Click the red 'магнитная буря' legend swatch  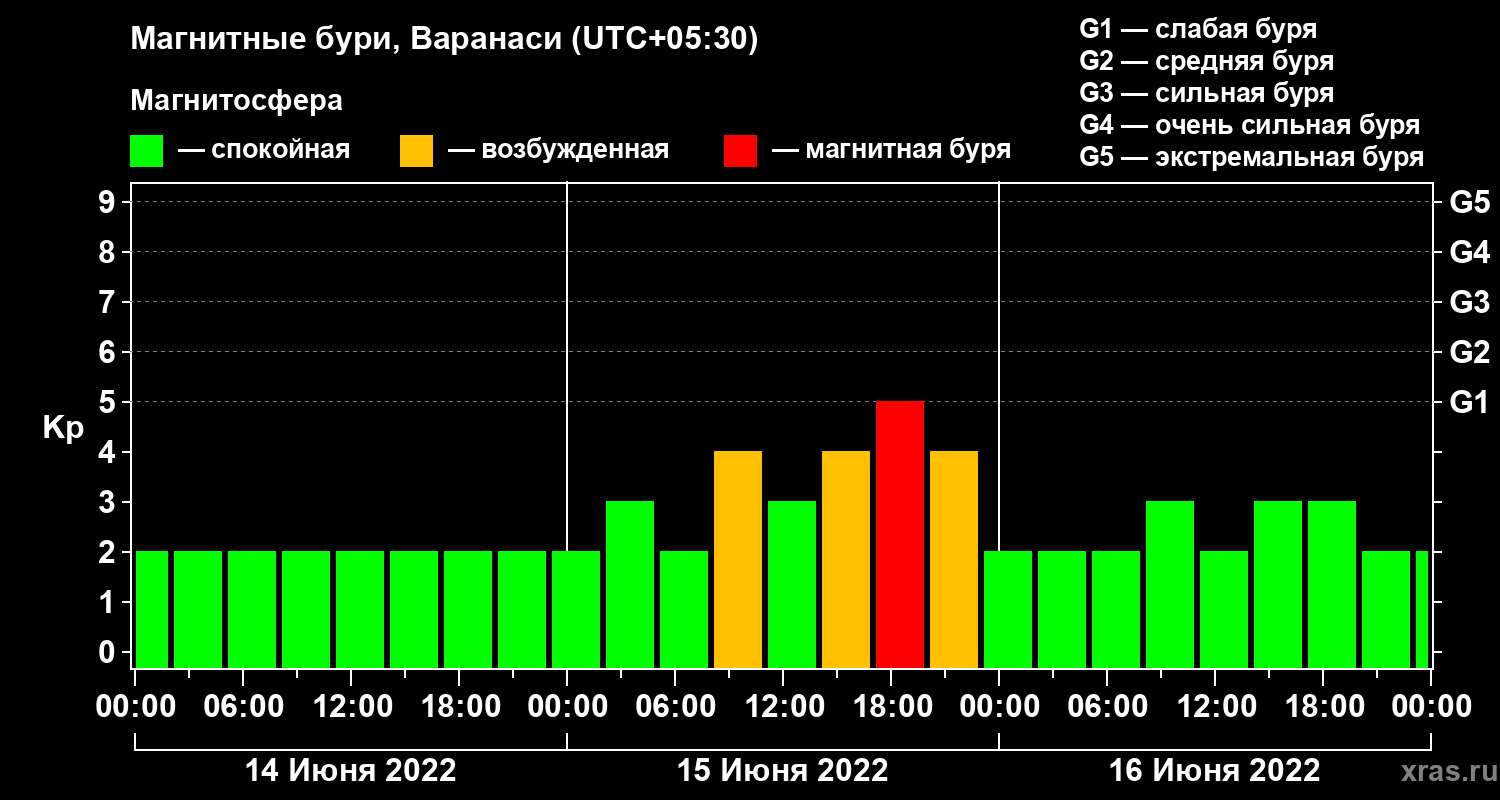tap(740, 151)
